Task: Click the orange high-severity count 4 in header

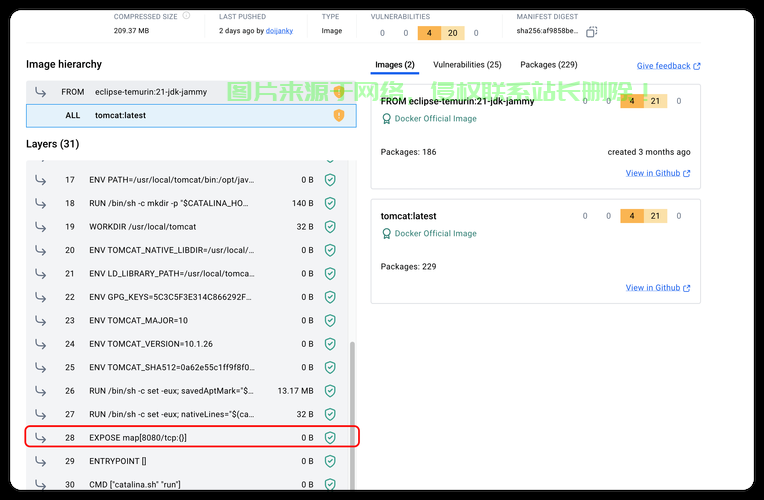Action: click(x=430, y=32)
